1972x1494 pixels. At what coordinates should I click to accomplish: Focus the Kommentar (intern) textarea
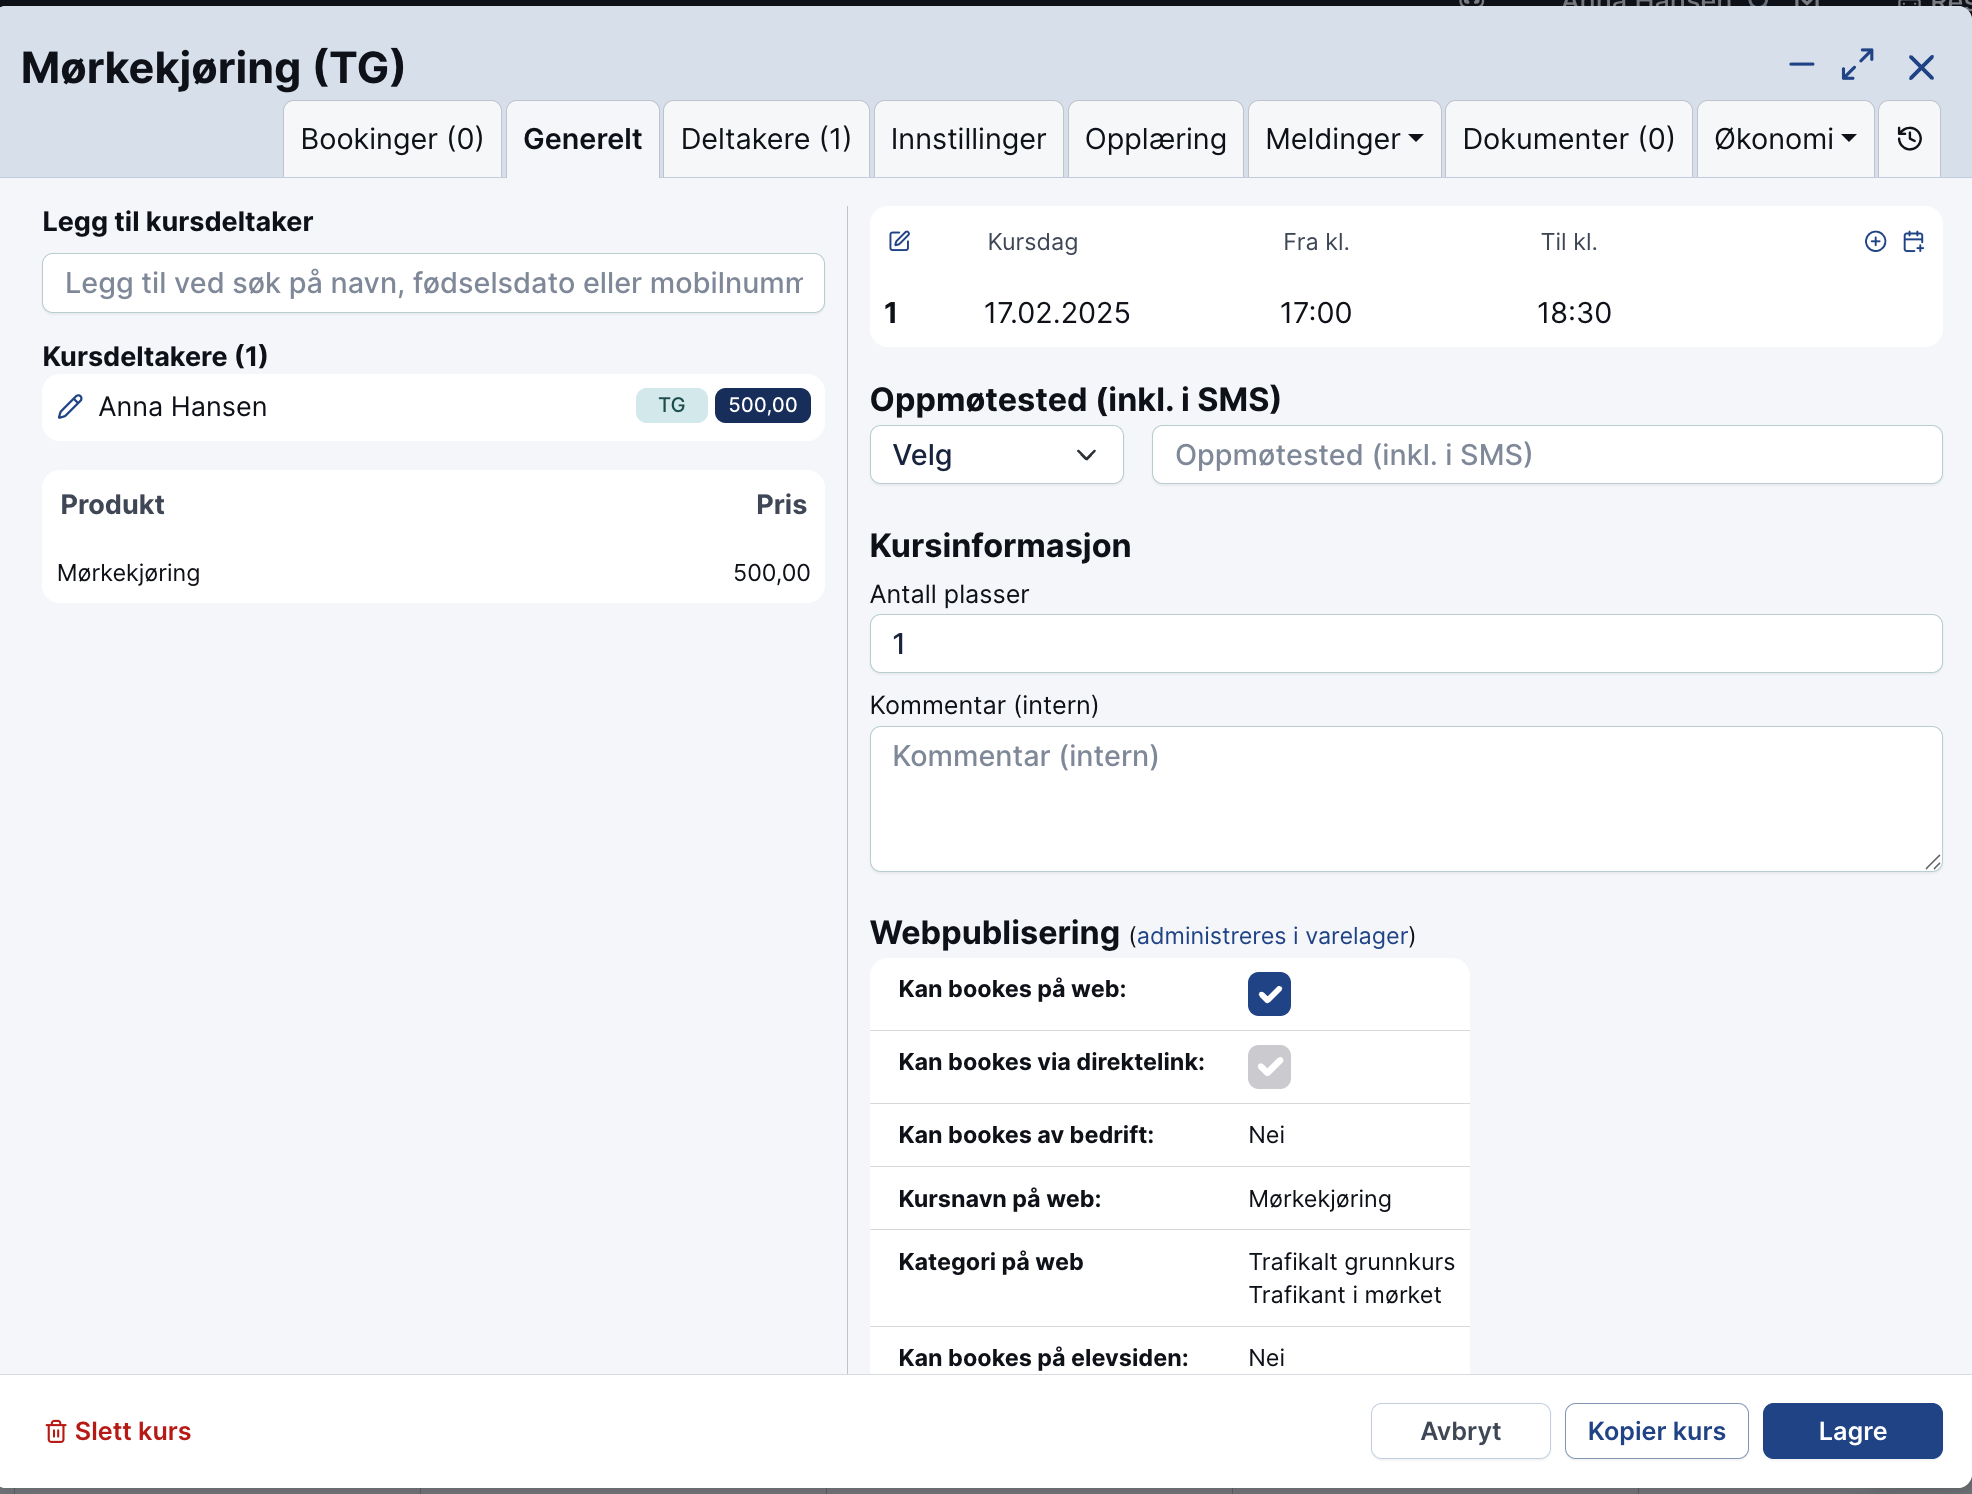[1405, 799]
